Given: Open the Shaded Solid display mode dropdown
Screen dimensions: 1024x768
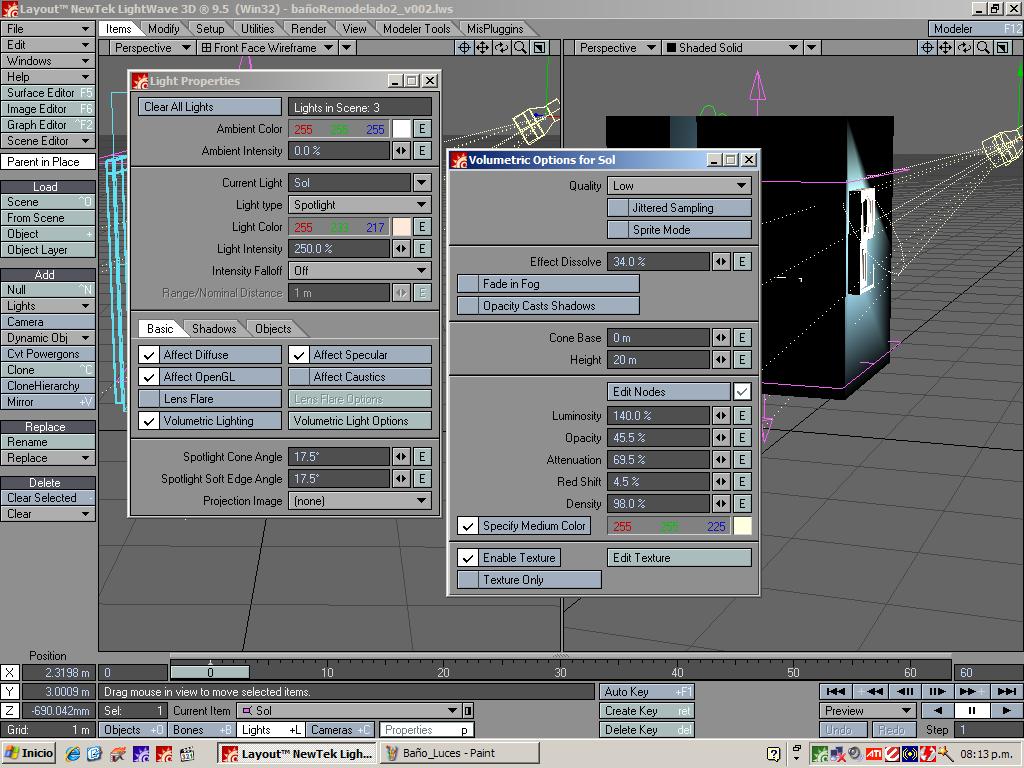Looking at the screenshot, I should pos(732,48).
